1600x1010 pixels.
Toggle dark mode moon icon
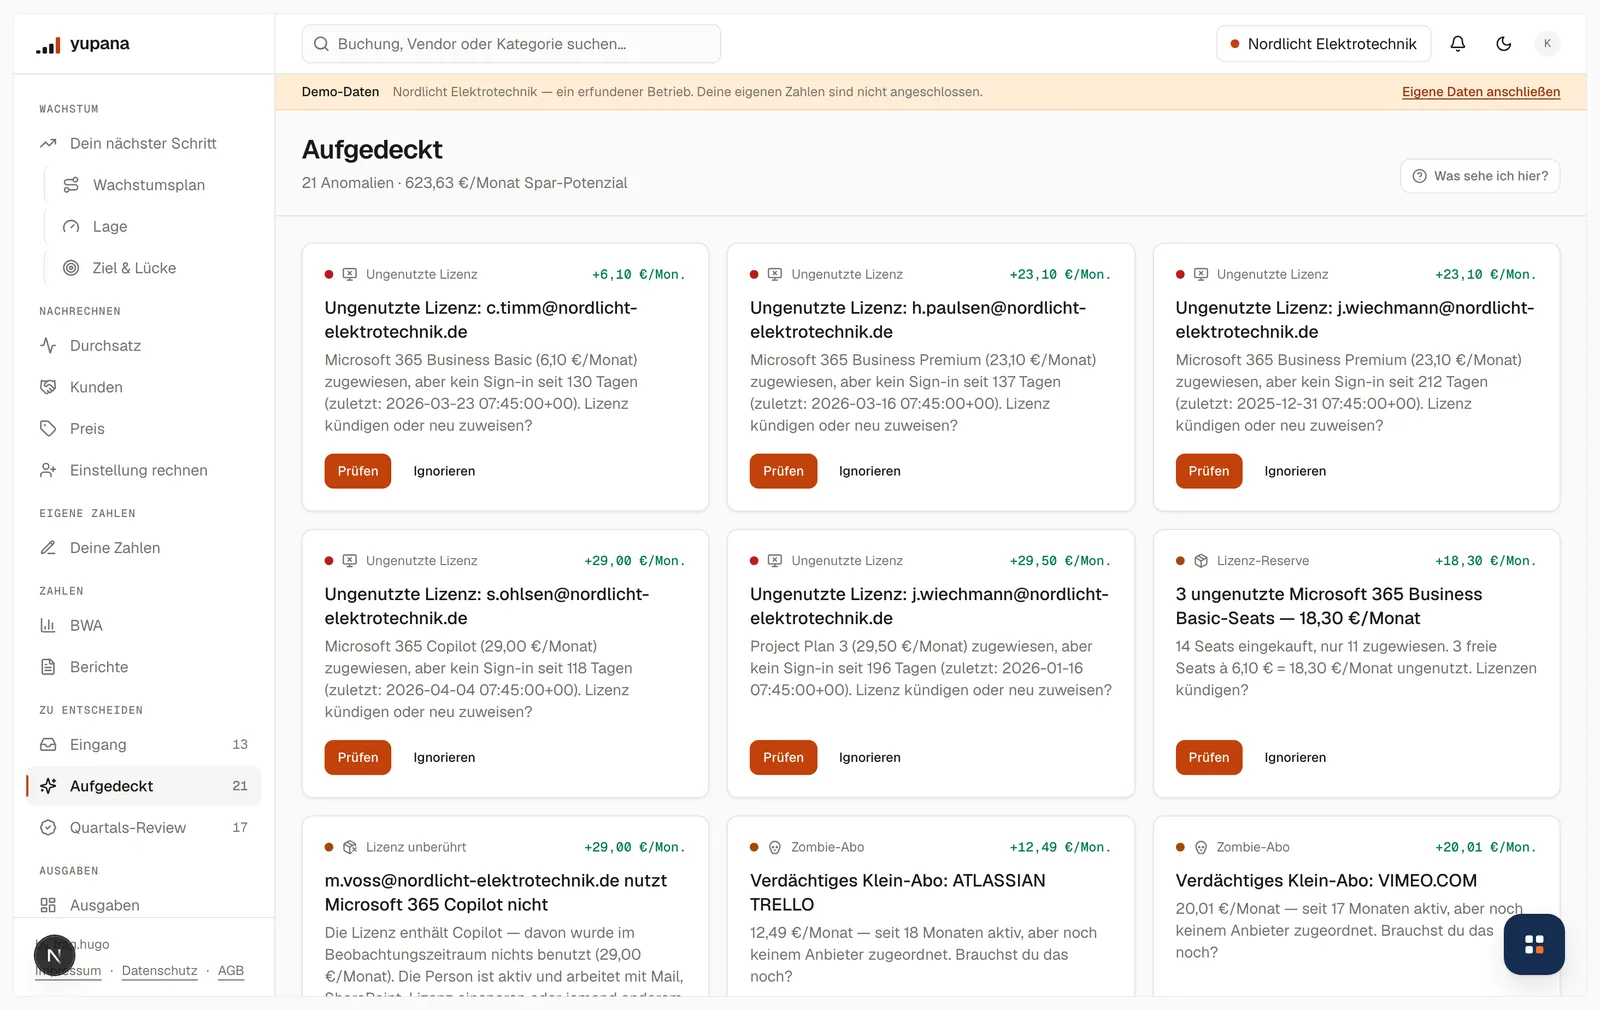click(x=1504, y=44)
